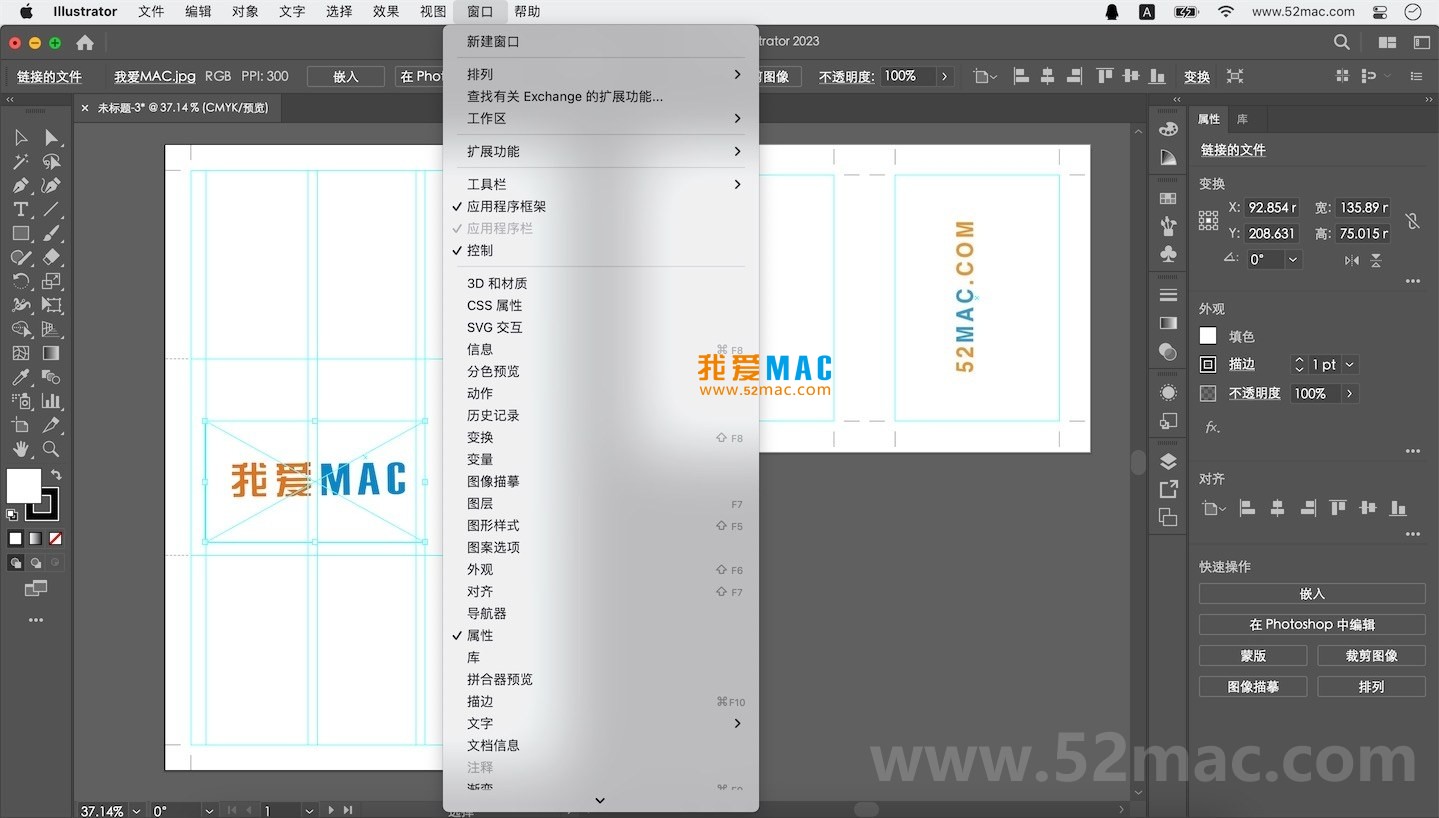Image resolution: width=1439 pixels, height=818 pixels.
Task: Select the Eyedropper tool
Action: (21, 377)
